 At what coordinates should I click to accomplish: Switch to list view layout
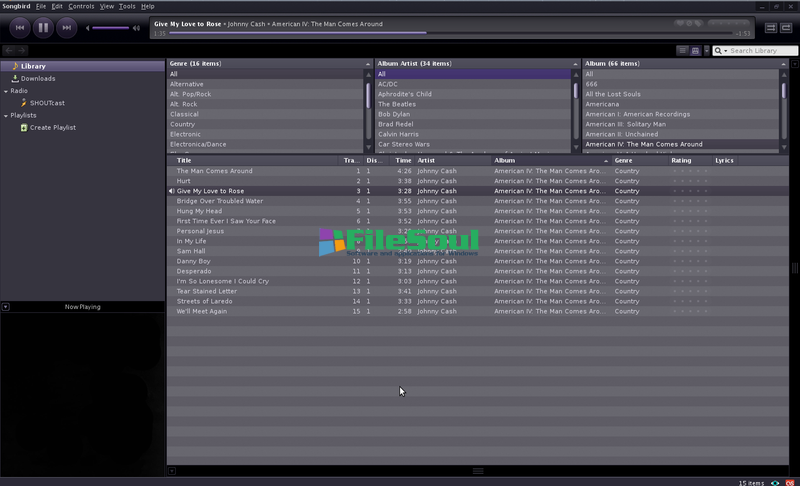pyautogui.click(x=683, y=50)
